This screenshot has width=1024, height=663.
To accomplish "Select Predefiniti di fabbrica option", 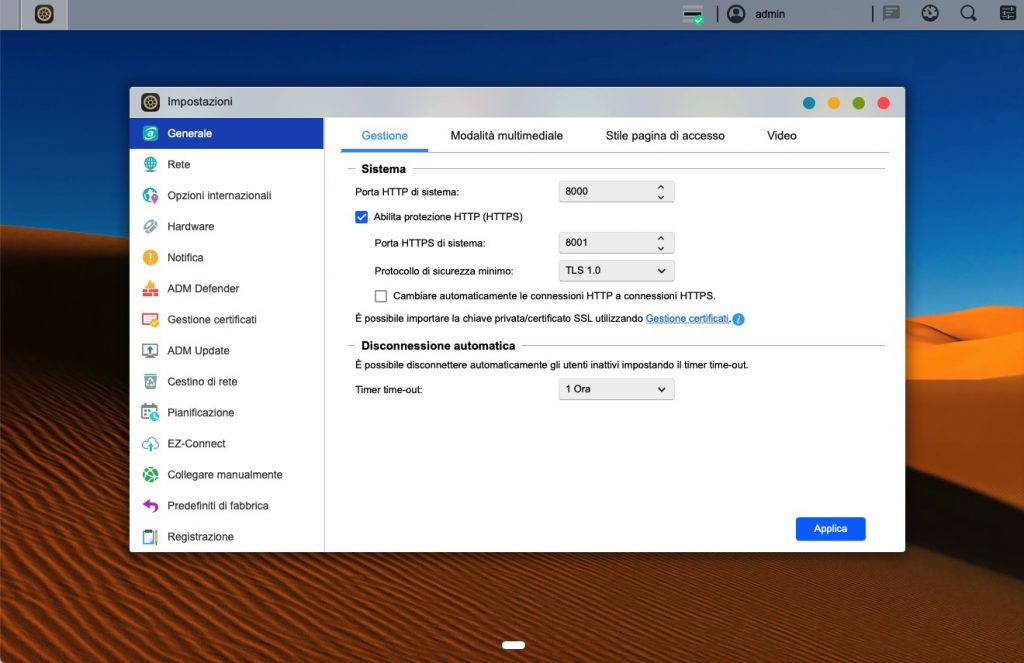I will click(x=217, y=505).
